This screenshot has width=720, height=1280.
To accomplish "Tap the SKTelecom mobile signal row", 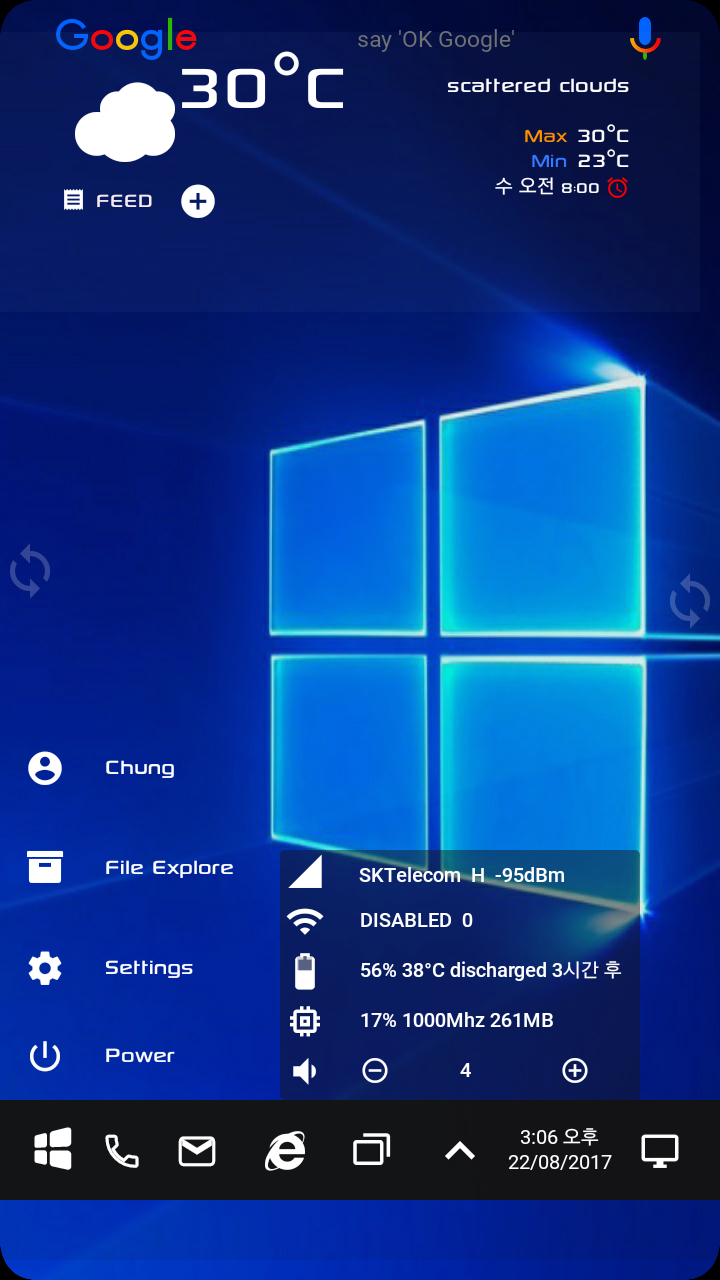I will click(x=461, y=875).
